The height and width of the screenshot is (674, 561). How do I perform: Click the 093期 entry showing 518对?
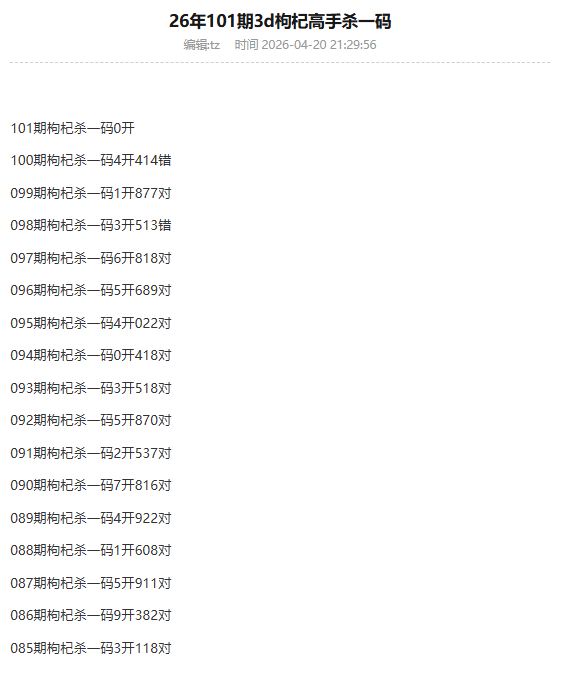click(91, 388)
